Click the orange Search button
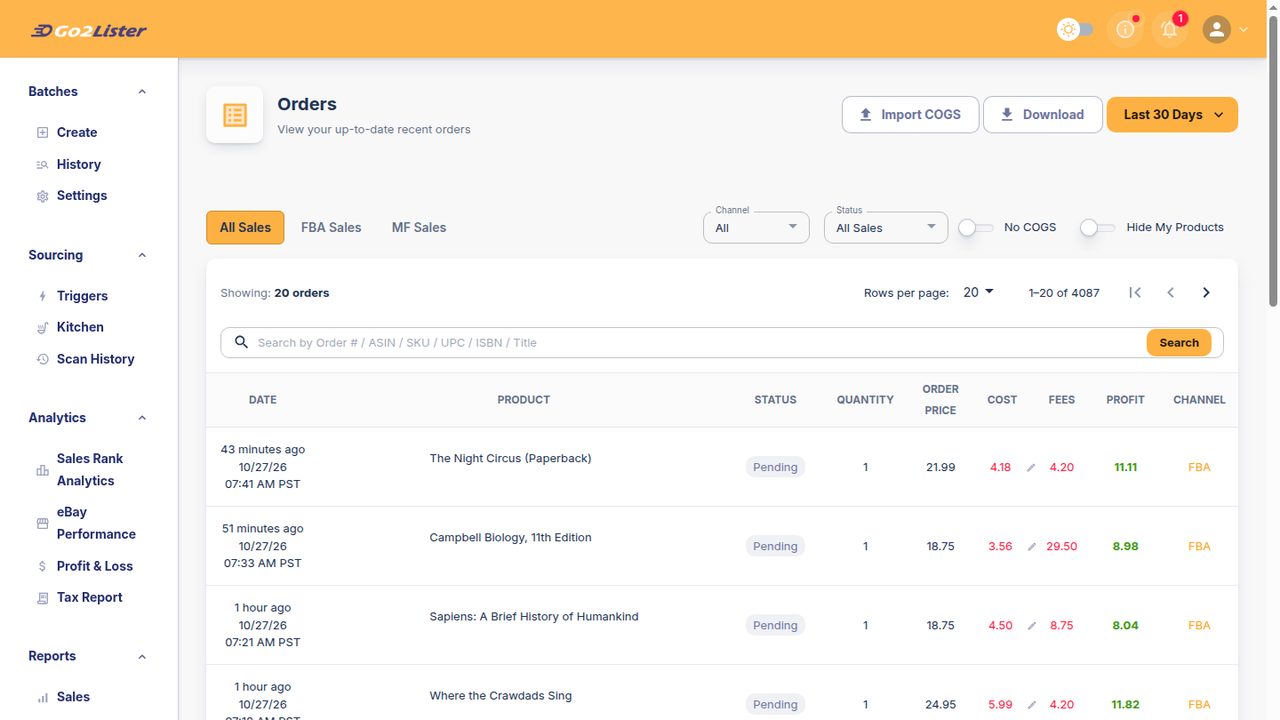 1179,343
